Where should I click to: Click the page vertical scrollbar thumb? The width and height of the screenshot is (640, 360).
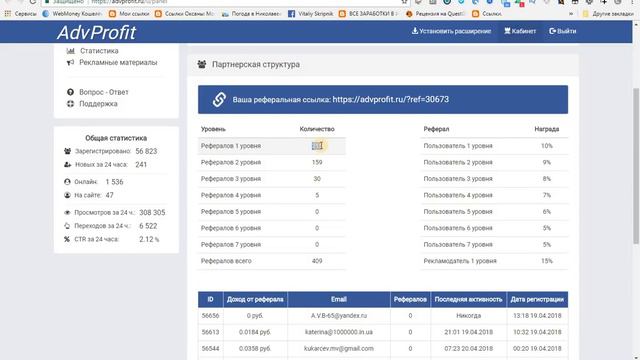click(x=636, y=166)
